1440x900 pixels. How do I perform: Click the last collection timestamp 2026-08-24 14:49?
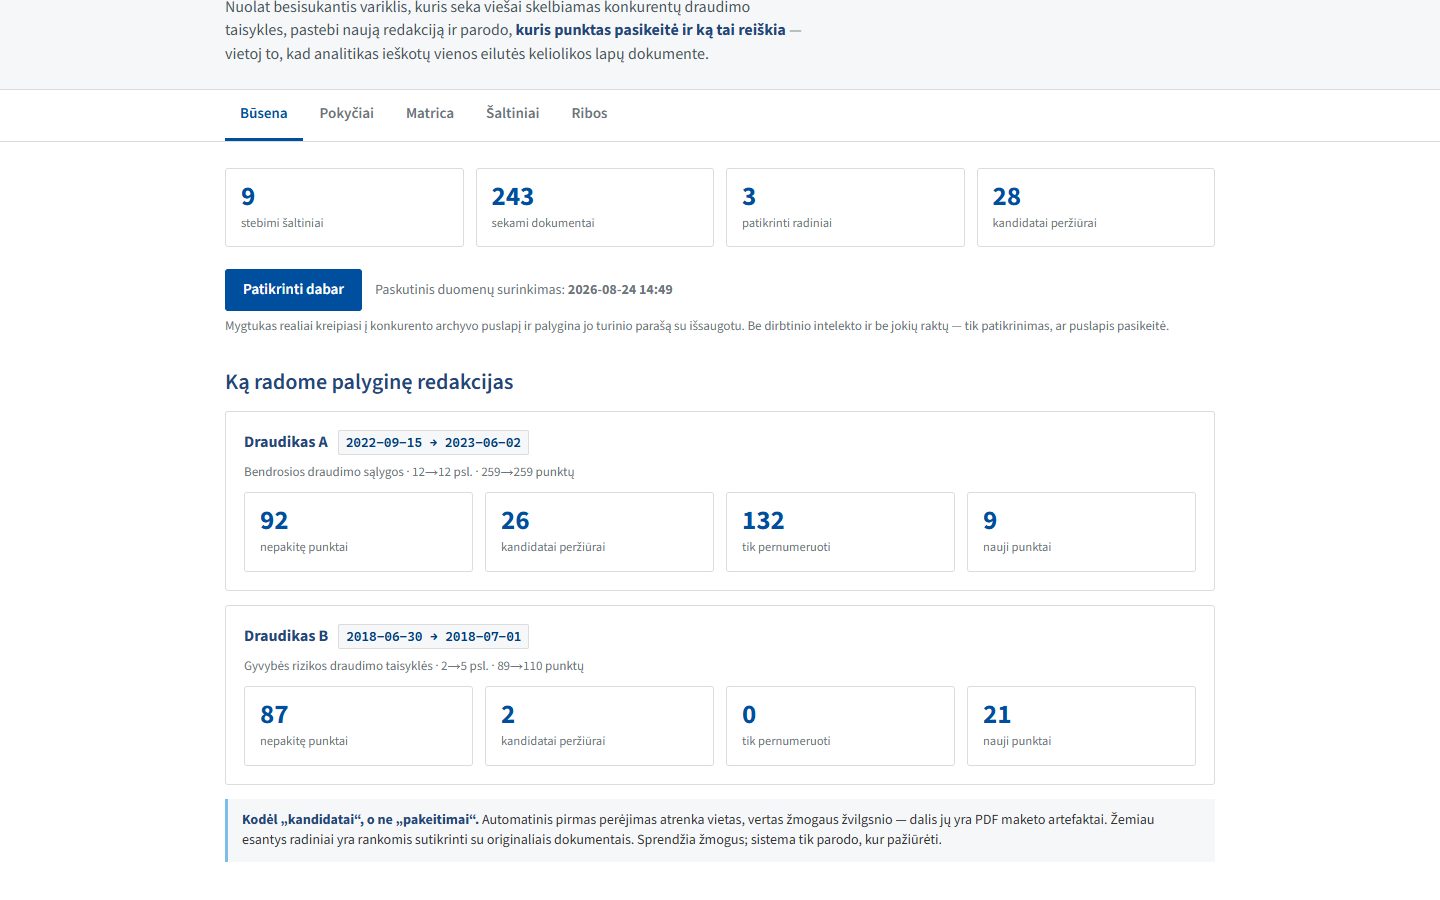620,290
